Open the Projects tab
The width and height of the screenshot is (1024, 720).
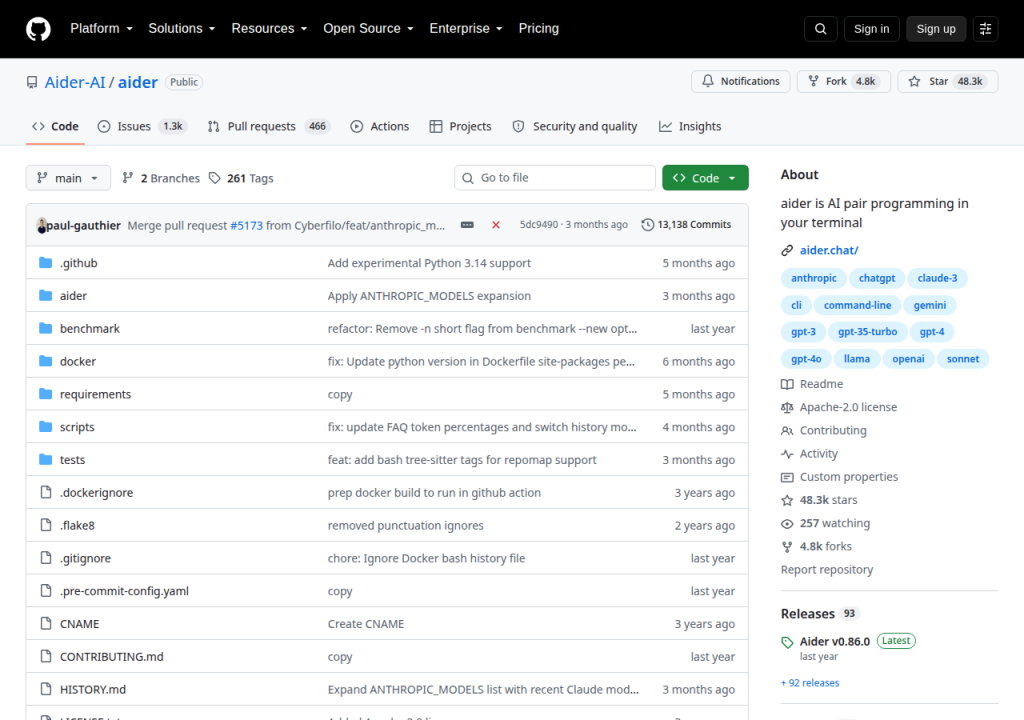click(460, 127)
